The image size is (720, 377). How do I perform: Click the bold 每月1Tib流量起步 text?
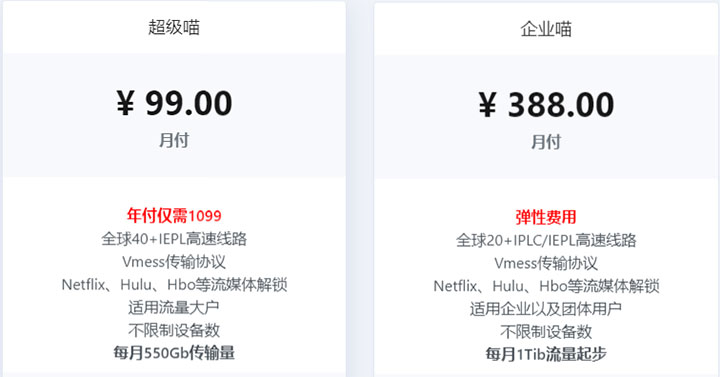tap(546, 354)
